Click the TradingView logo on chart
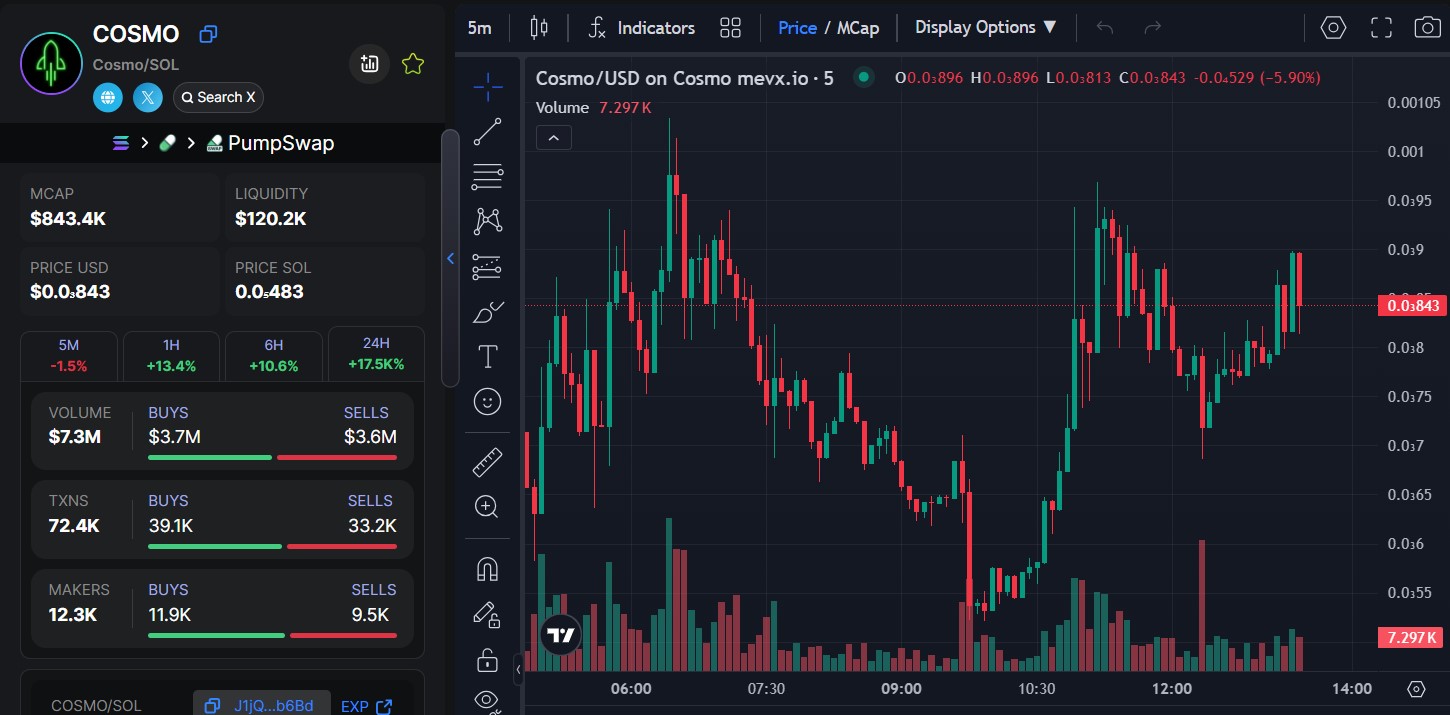 tap(561, 634)
